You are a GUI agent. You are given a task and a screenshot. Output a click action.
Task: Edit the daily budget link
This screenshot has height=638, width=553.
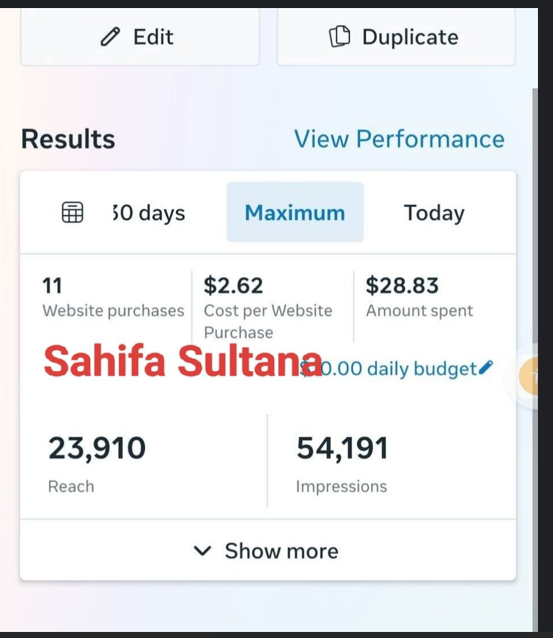[397, 369]
